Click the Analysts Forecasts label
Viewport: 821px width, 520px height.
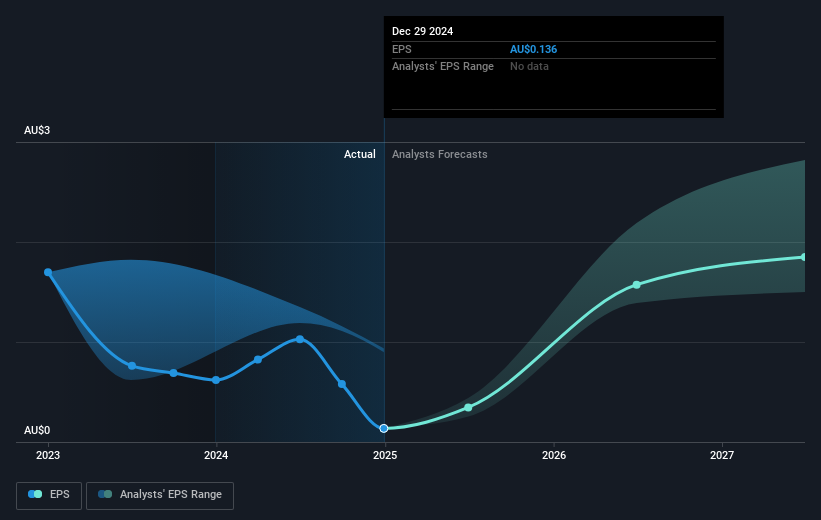pos(440,154)
